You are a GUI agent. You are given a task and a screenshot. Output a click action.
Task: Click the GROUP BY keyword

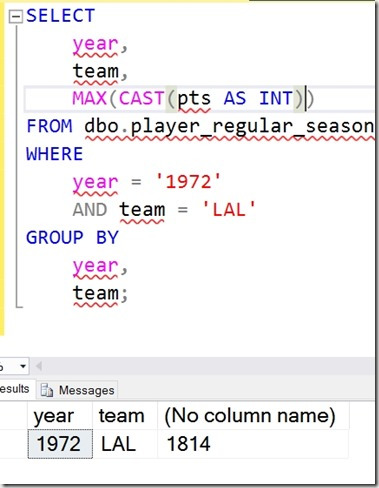72,237
